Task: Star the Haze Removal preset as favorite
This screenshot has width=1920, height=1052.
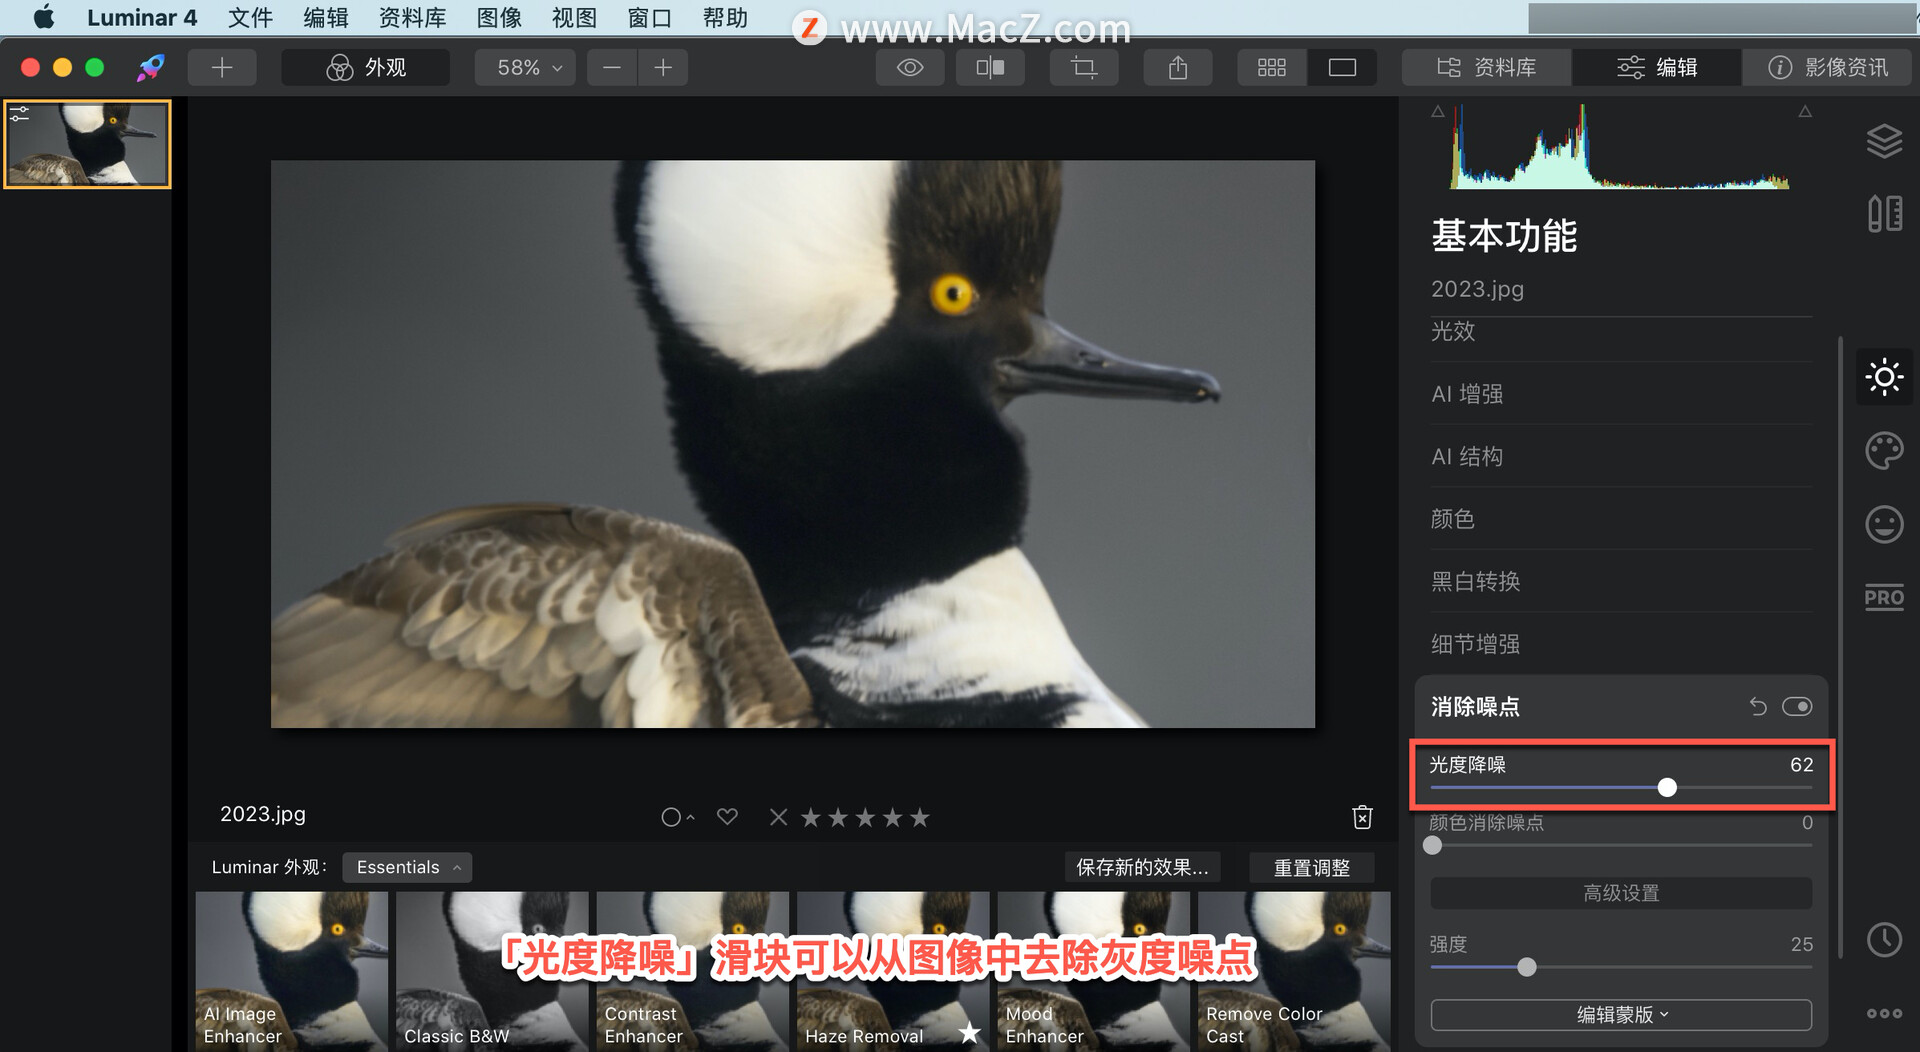Action: [x=967, y=1033]
